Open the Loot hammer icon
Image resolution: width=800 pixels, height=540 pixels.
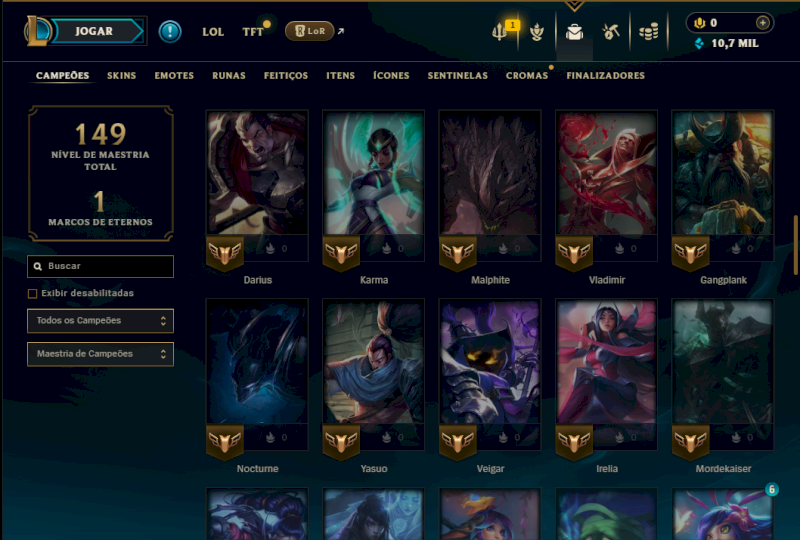pos(611,32)
